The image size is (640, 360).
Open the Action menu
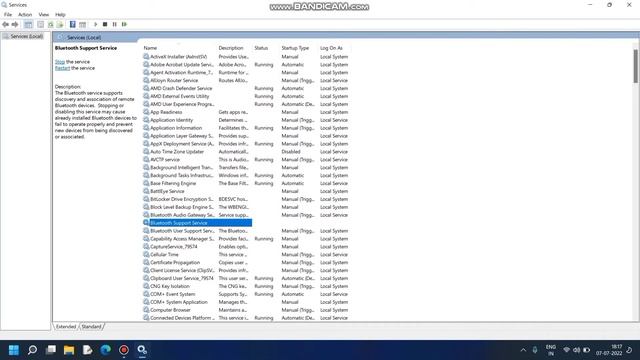pyautogui.click(x=25, y=15)
